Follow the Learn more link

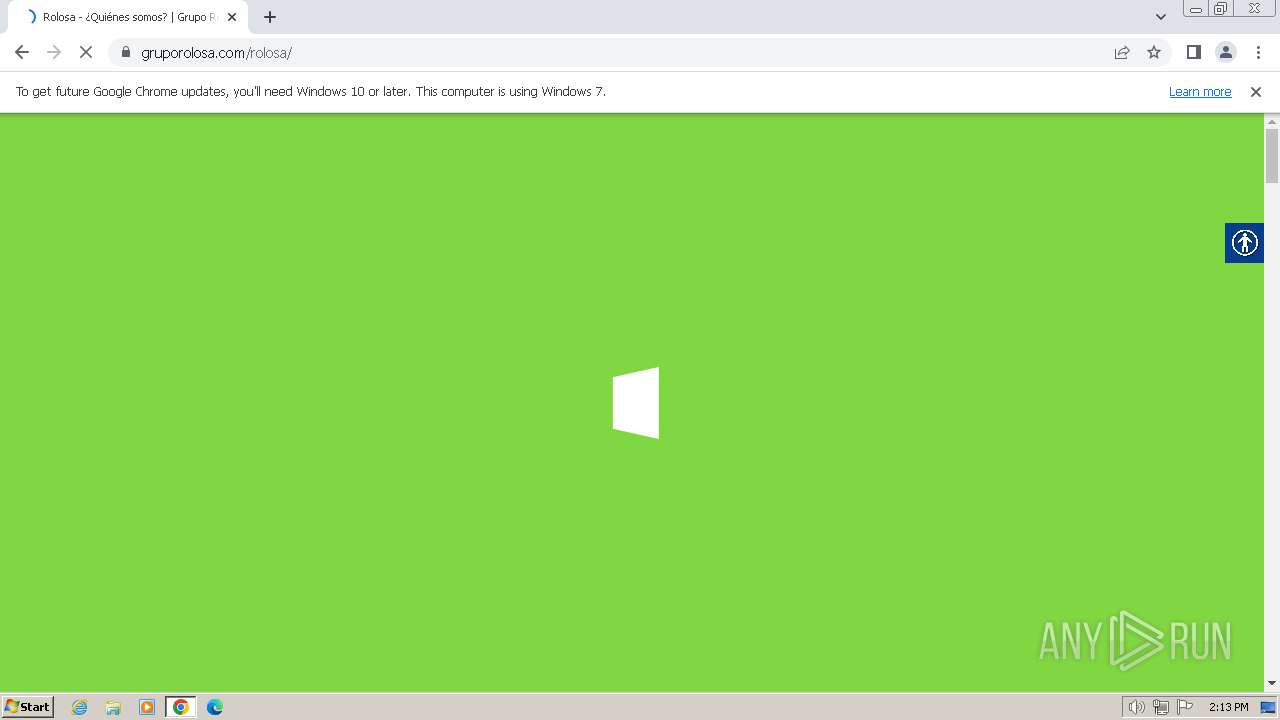[x=1200, y=91]
